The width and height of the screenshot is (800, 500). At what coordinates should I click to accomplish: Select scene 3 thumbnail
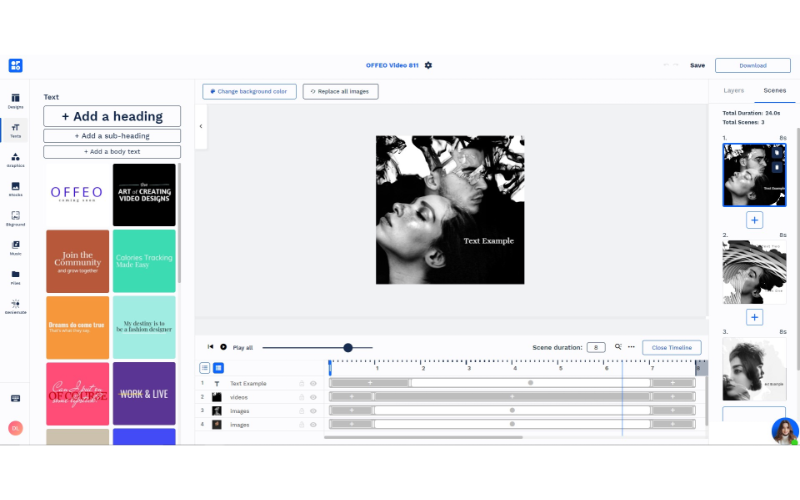(x=754, y=369)
